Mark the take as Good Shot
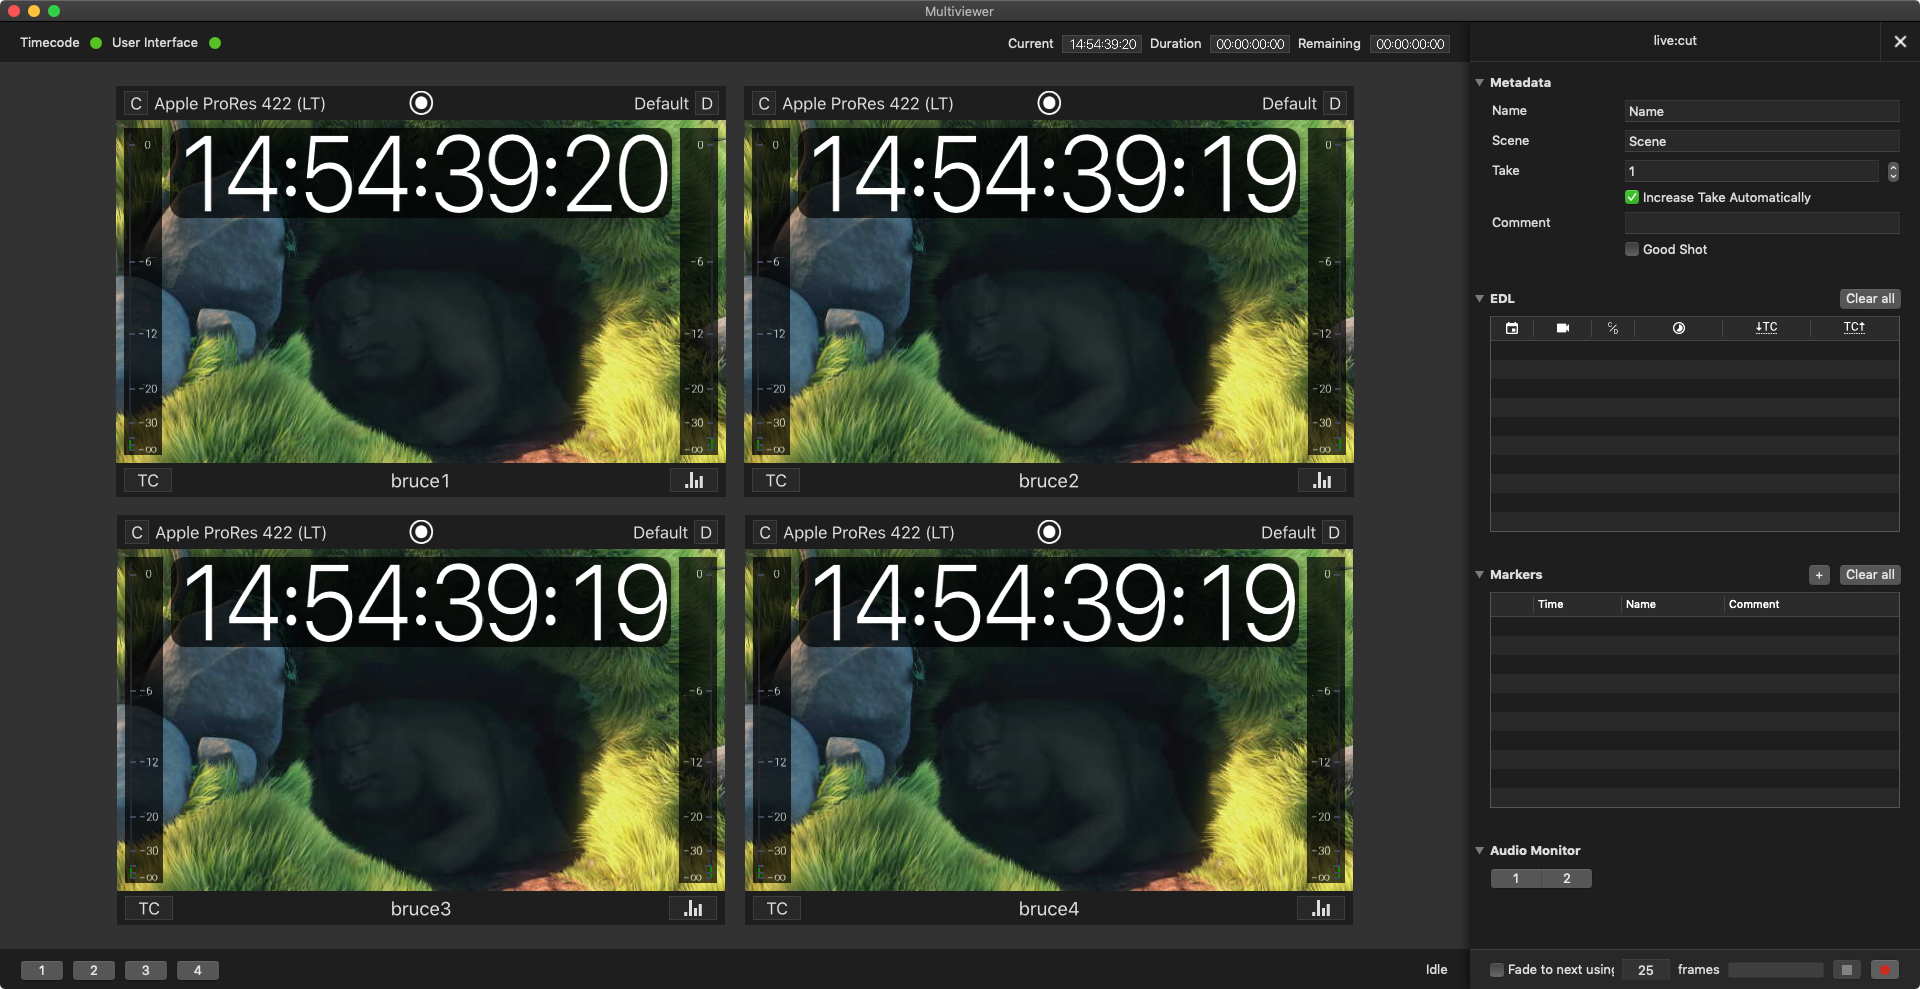 pyautogui.click(x=1632, y=250)
